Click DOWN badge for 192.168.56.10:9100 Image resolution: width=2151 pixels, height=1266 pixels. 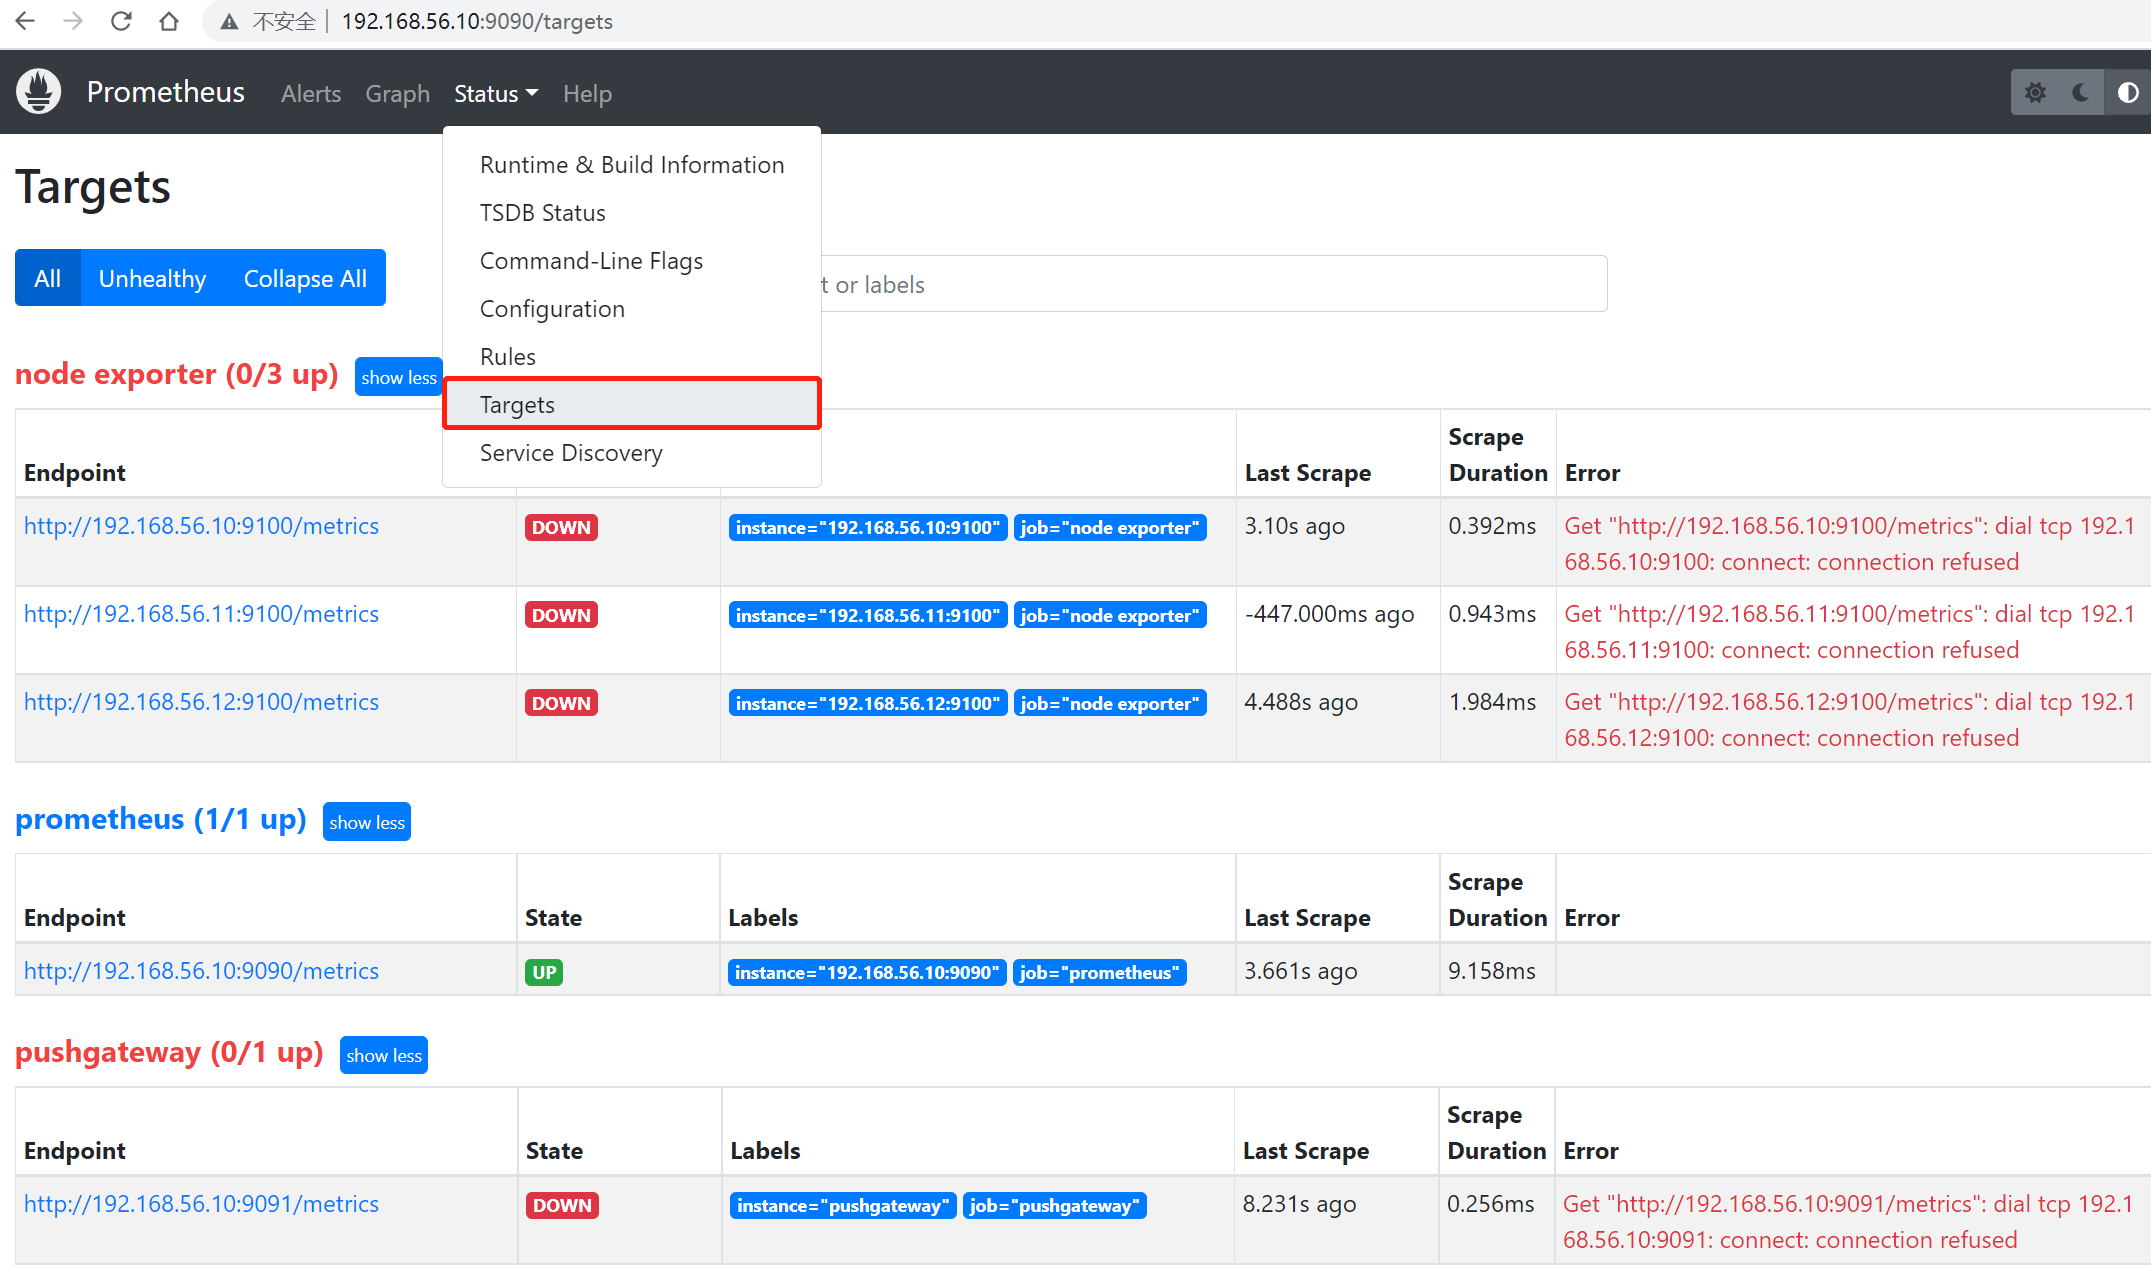point(561,527)
